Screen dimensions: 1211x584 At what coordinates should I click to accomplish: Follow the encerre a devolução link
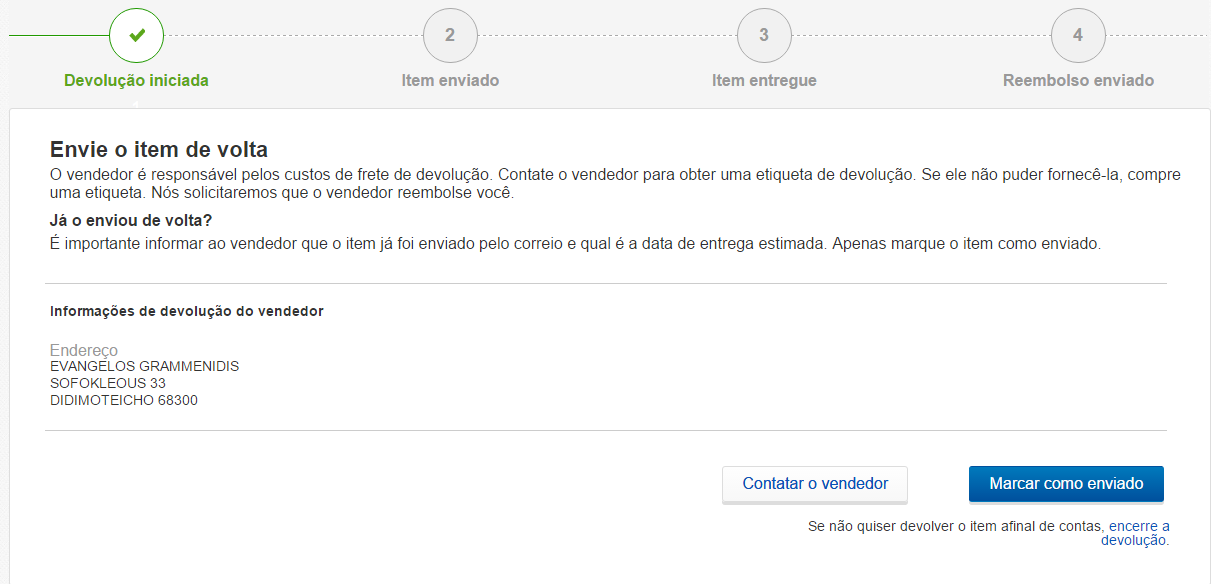[1138, 532]
